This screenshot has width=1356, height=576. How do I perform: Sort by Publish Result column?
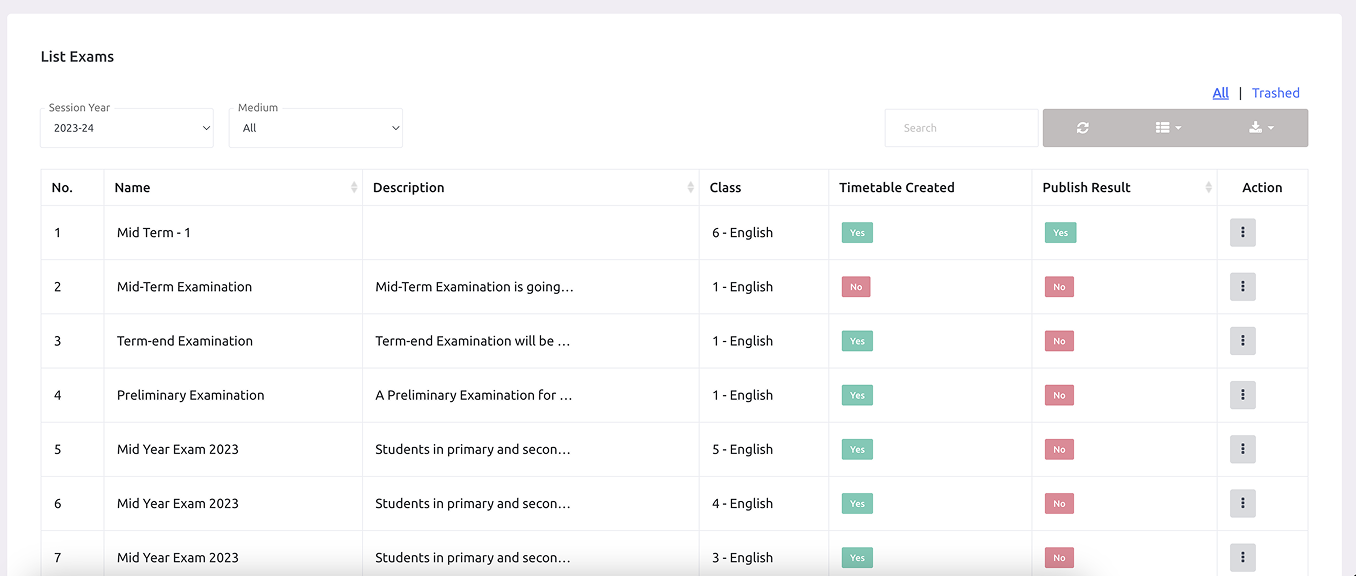click(1124, 188)
